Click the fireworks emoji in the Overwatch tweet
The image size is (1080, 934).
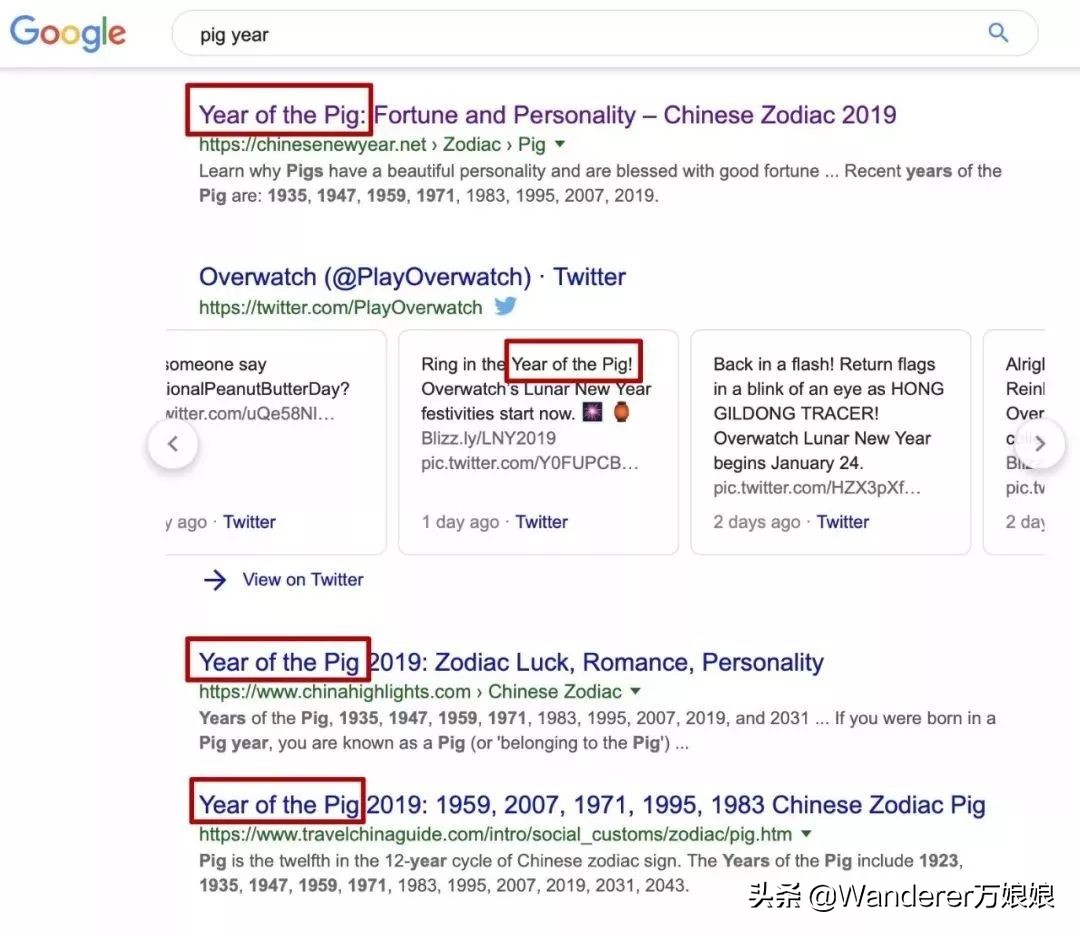(x=592, y=413)
